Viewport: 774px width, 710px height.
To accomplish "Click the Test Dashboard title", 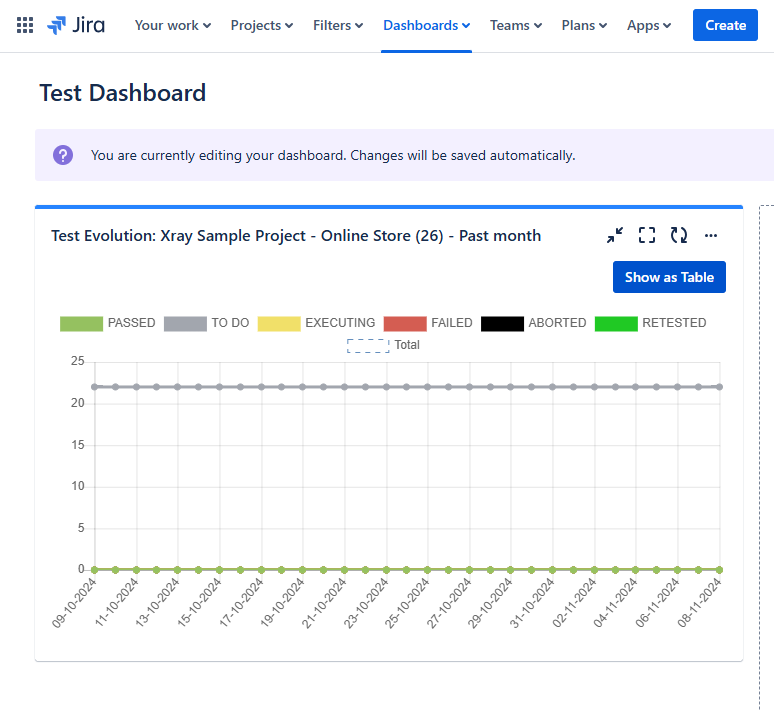I will coord(122,93).
